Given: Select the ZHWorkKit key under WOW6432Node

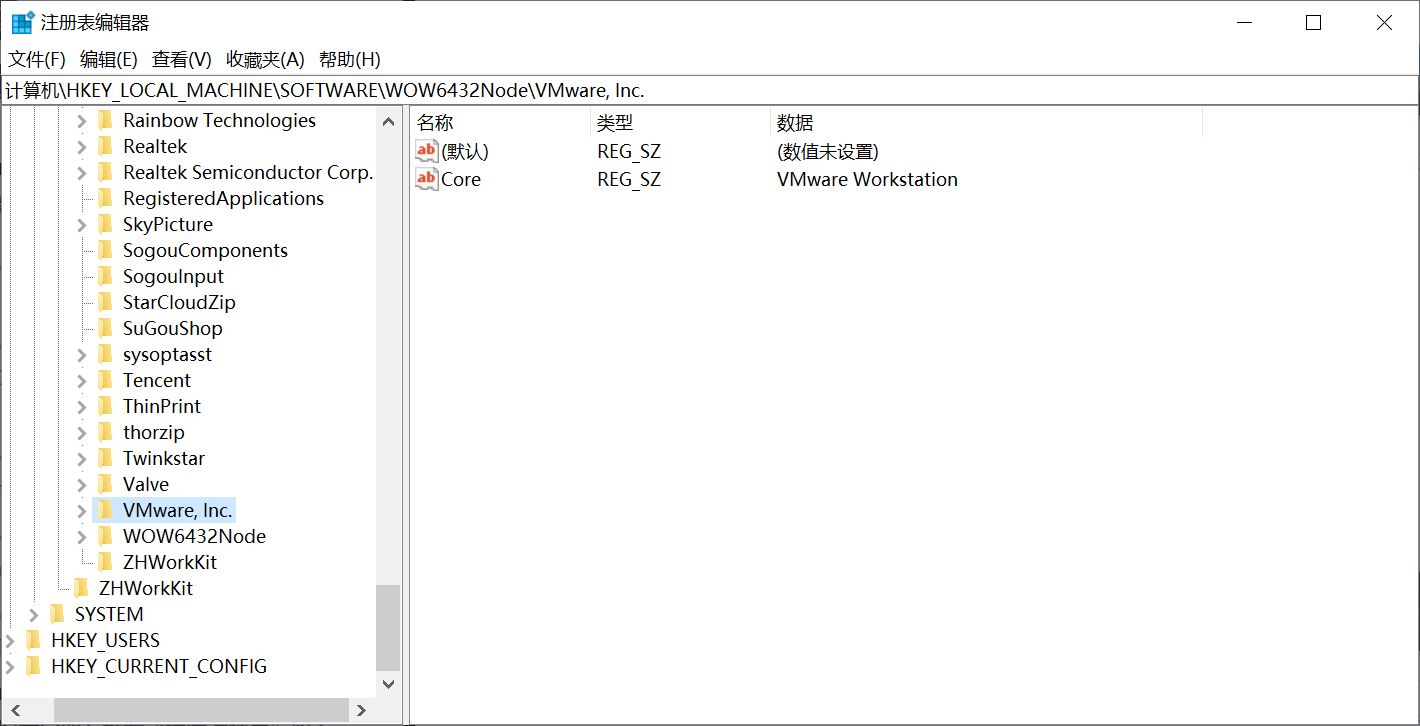Looking at the screenshot, I should (x=170, y=562).
